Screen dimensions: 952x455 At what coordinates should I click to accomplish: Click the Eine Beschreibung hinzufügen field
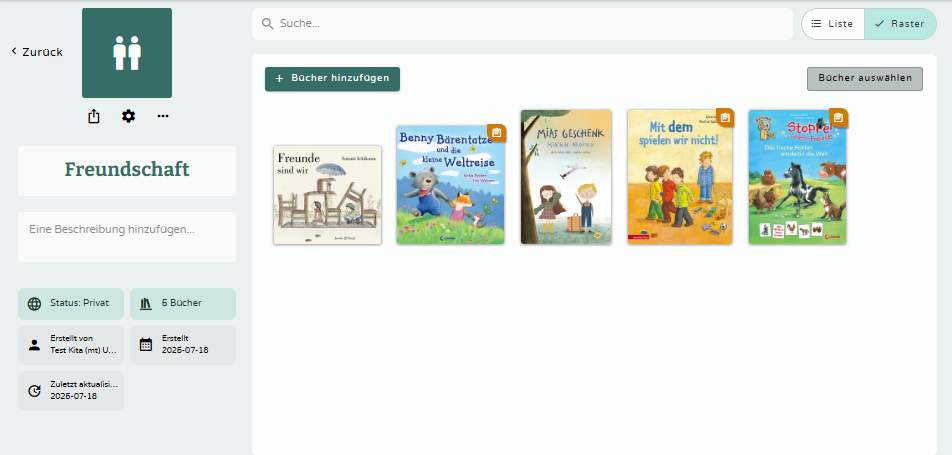click(x=127, y=236)
